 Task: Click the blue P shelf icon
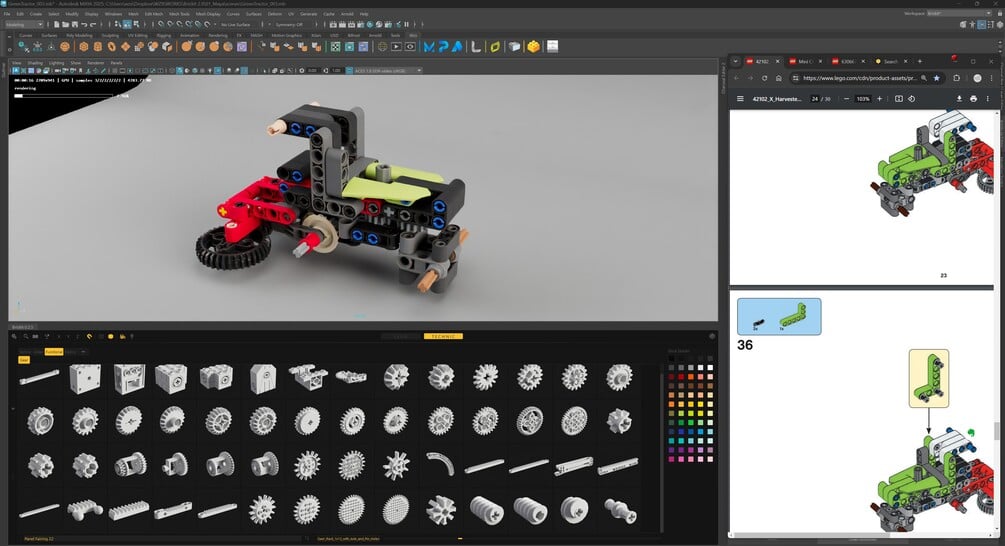click(443, 47)
